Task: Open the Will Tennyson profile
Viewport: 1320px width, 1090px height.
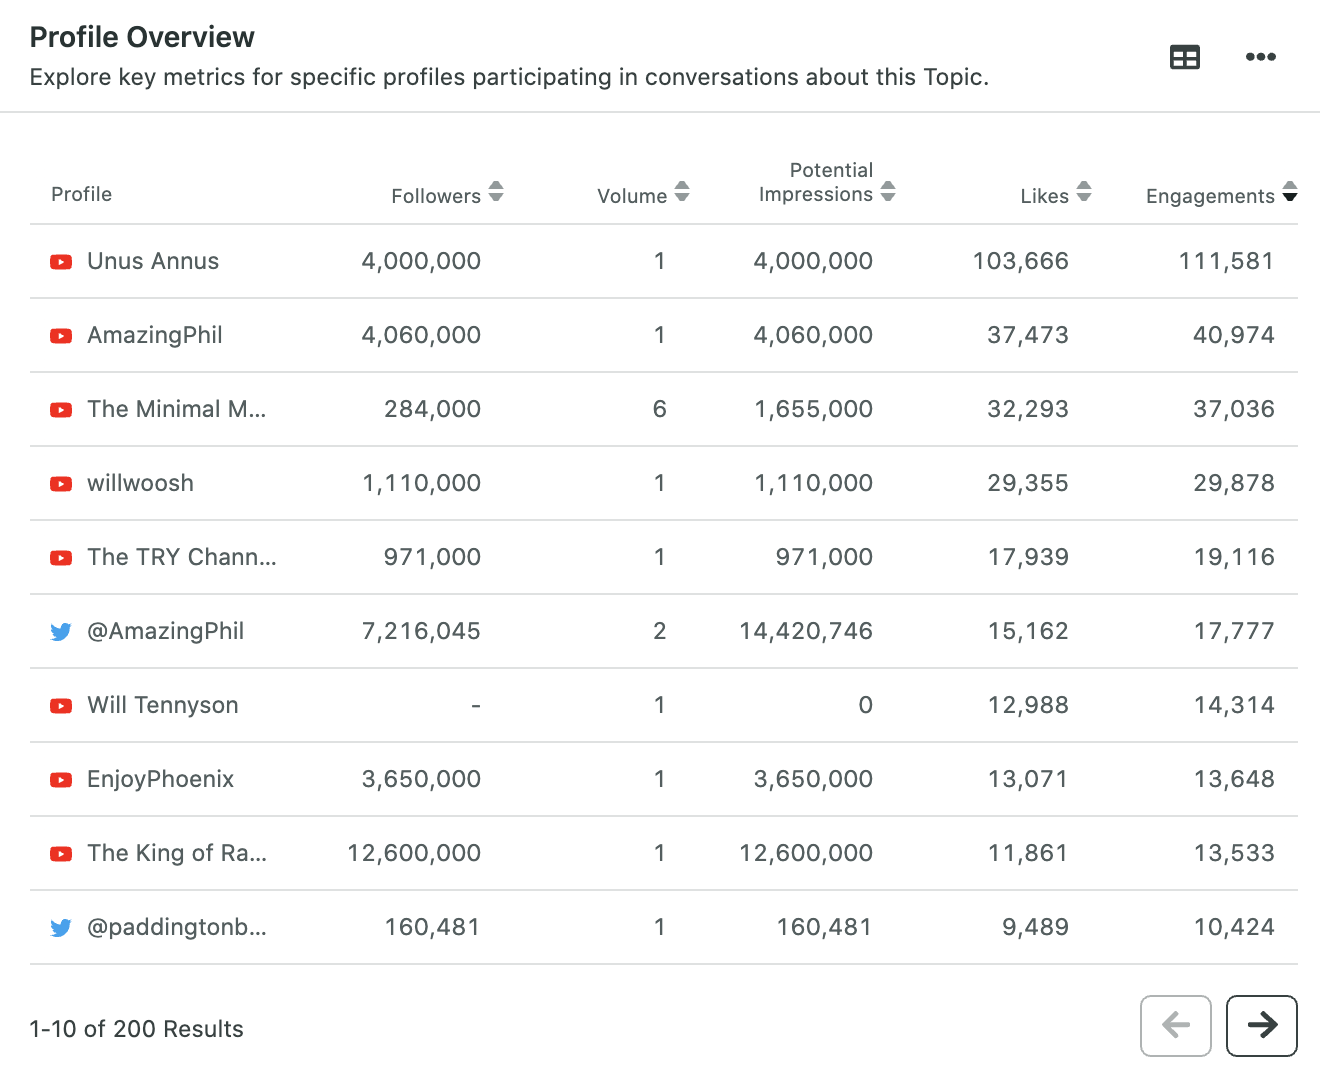Action: pyautogui.click(x=163, y=705)
